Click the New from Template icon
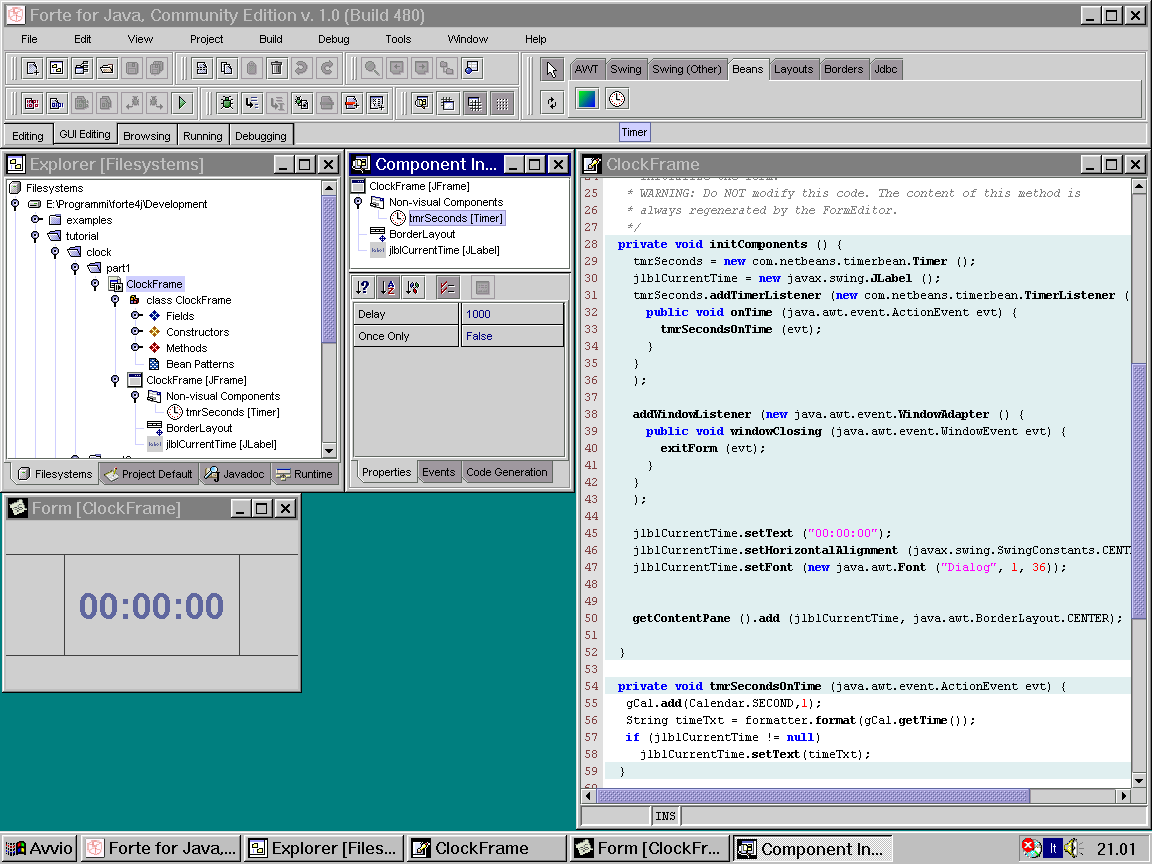Image resolution: width=1152 pixels, height=864 pixels. point(32,68)
